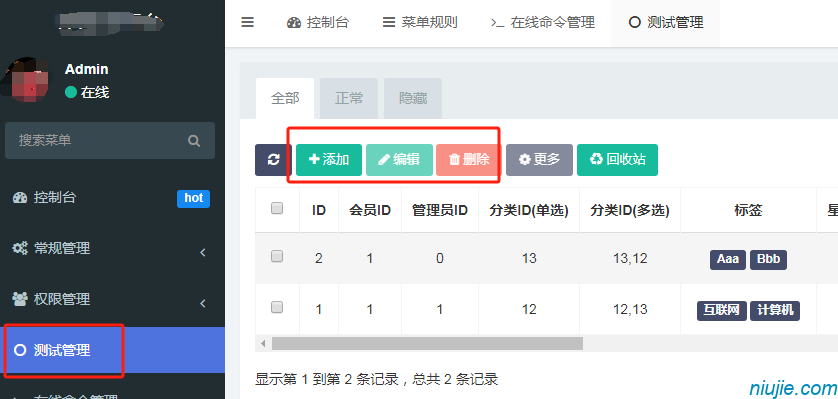838x399 pixels.
Task: Switch to the 正常 tab
Action: click(x=349, y=99)
